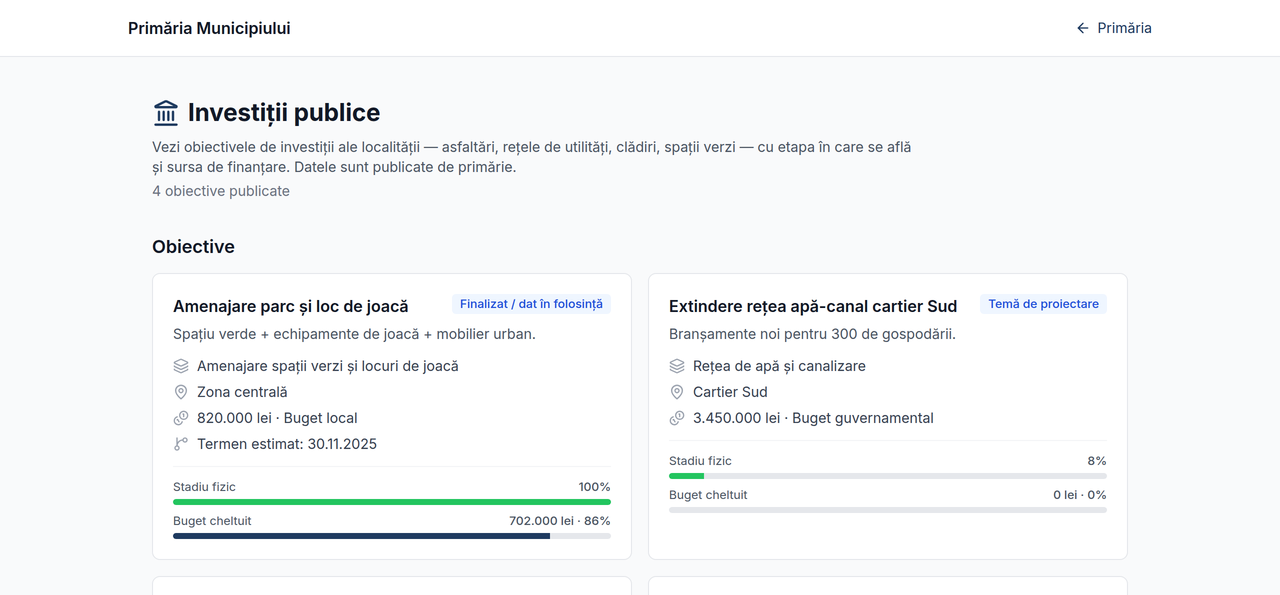This screenshot has width=1280, height=595.
Task: Click the Finalizat / dat în folosință badge
Action: pos(531,304)
